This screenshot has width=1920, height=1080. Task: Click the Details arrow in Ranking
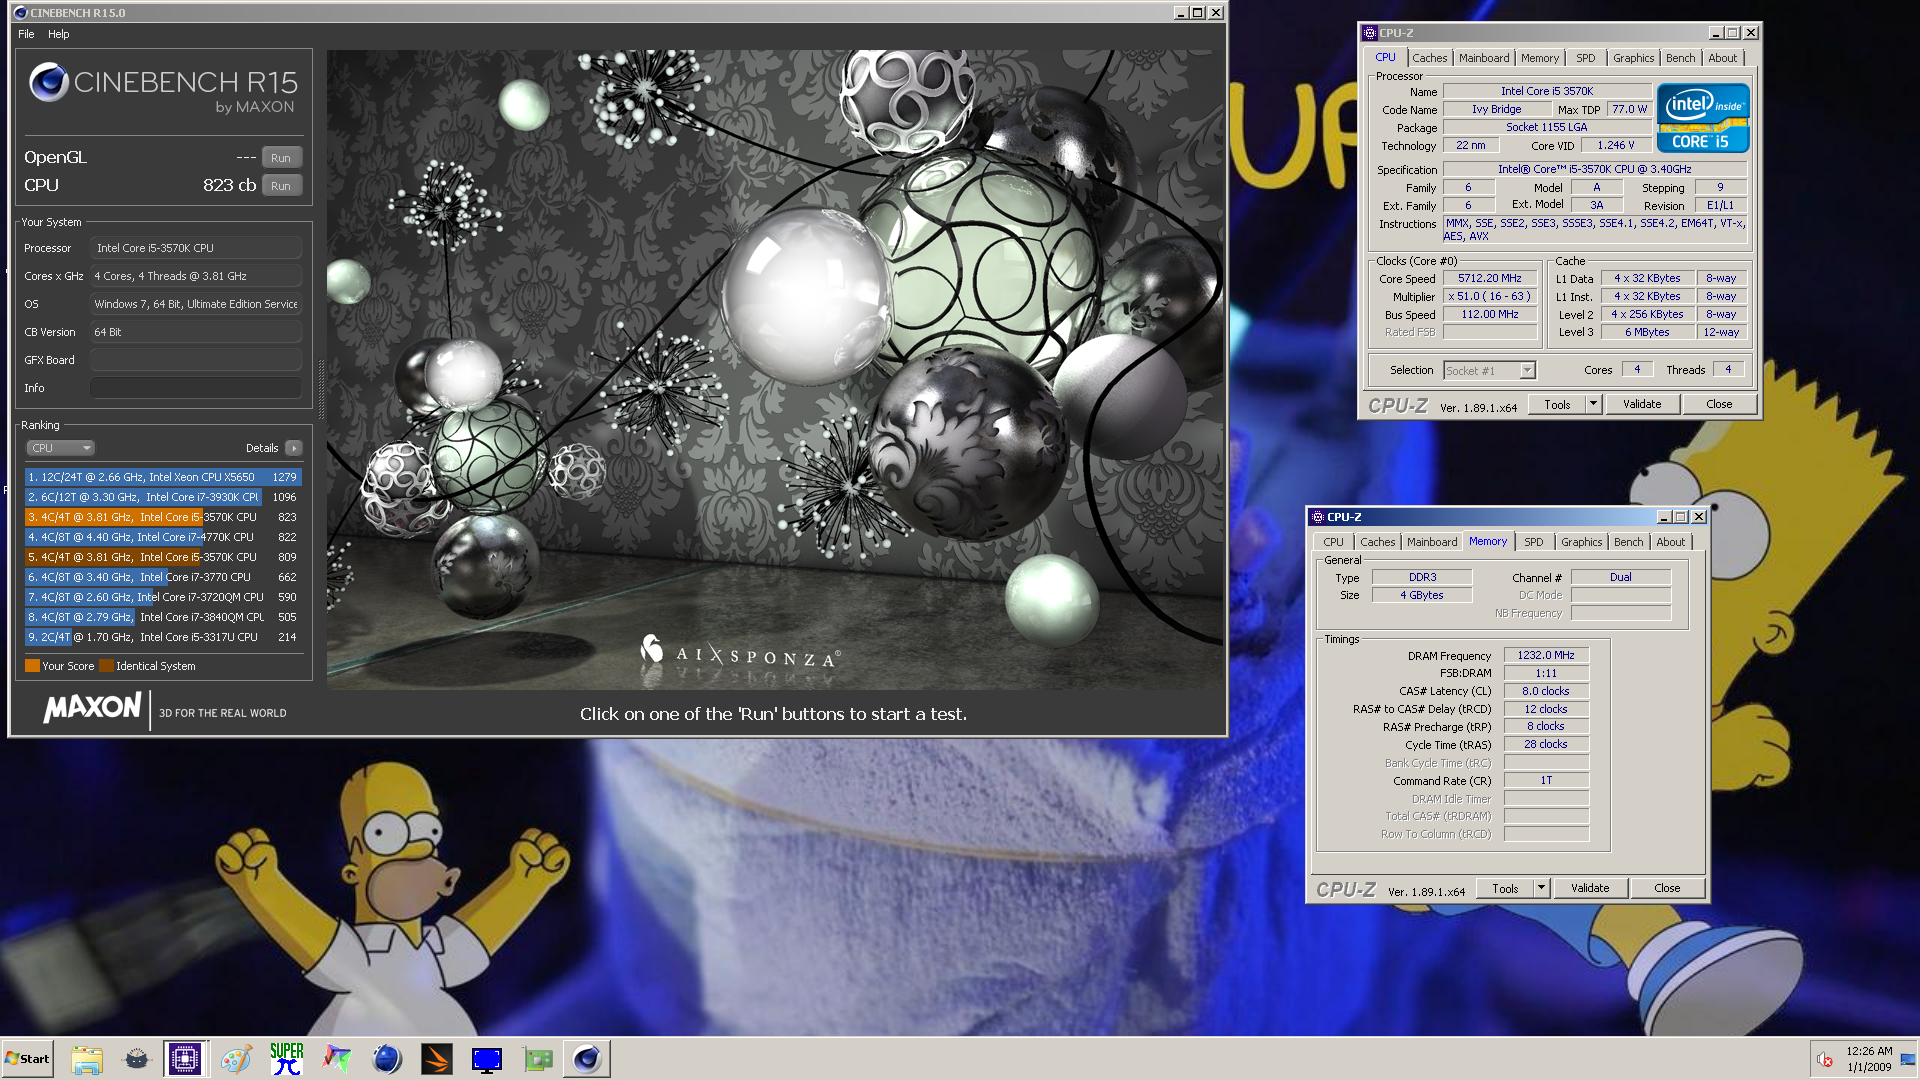(x=293, y=448)
